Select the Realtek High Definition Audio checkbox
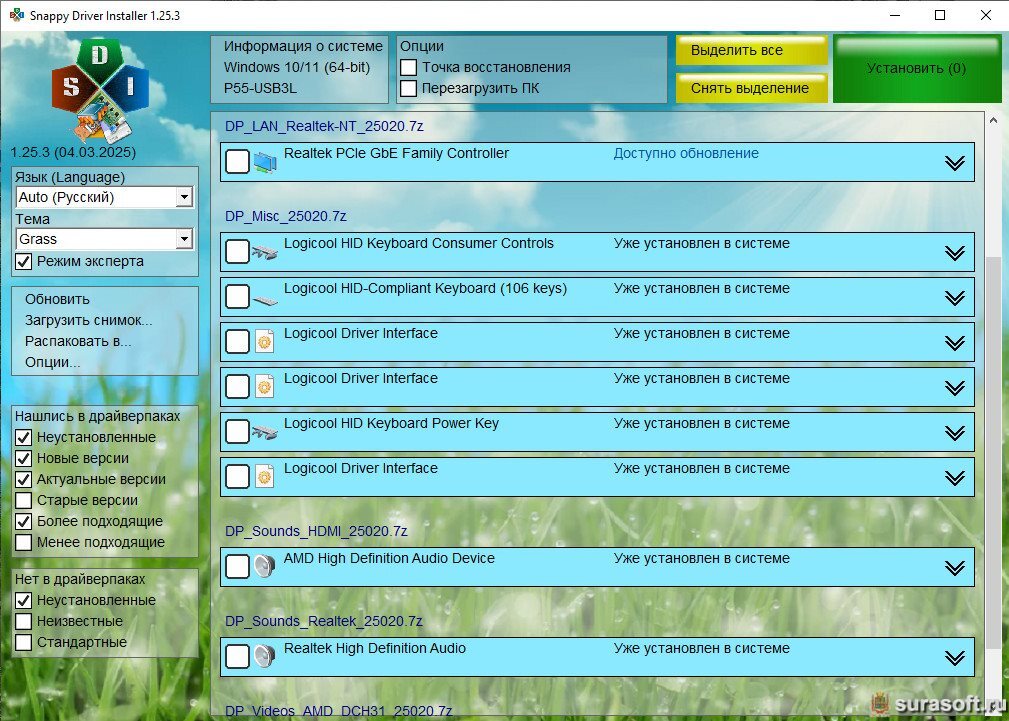The image size is (1009, 721). (237, 657)
